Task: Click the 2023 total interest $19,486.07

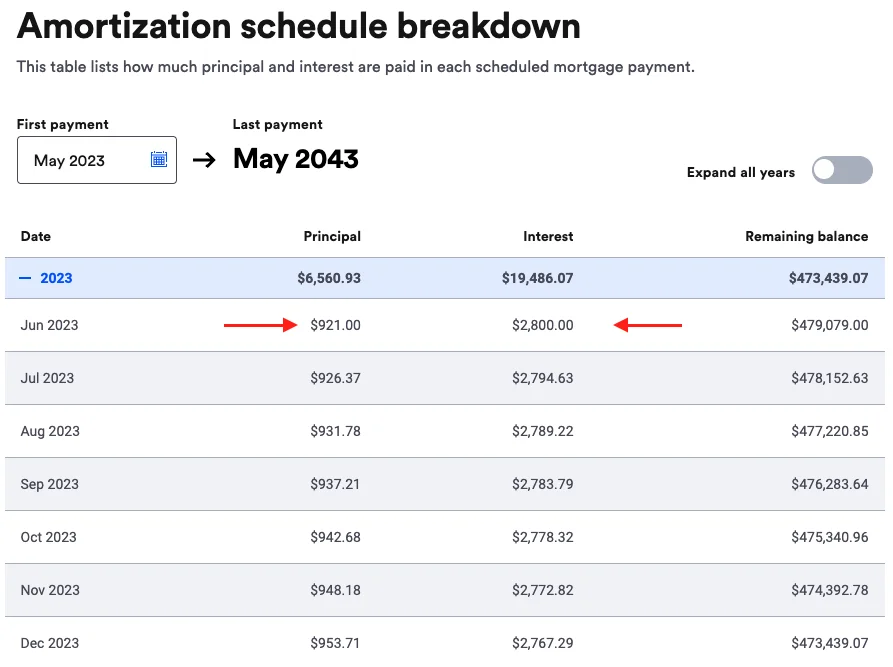Action: (538, 278)
